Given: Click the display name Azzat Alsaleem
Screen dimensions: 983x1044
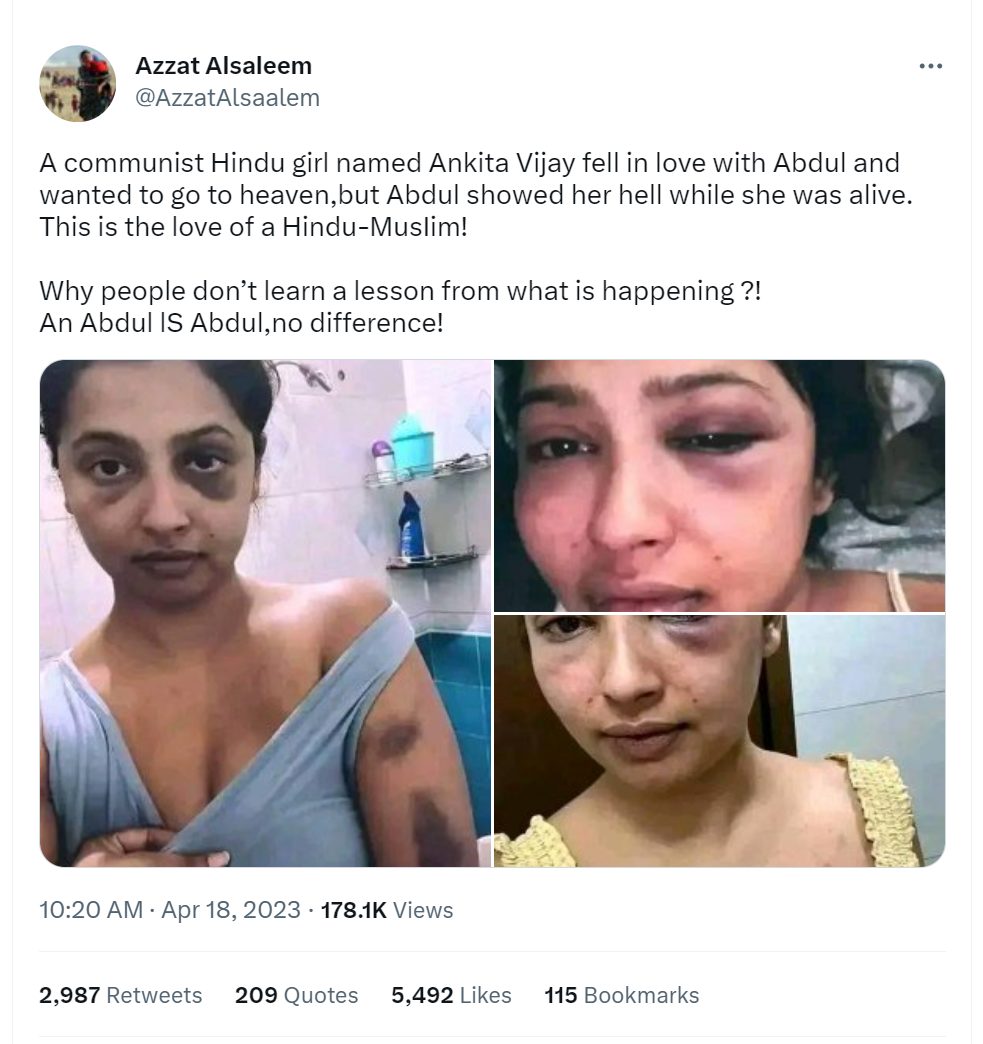Looking at the screenshot, I should (224, 65).
